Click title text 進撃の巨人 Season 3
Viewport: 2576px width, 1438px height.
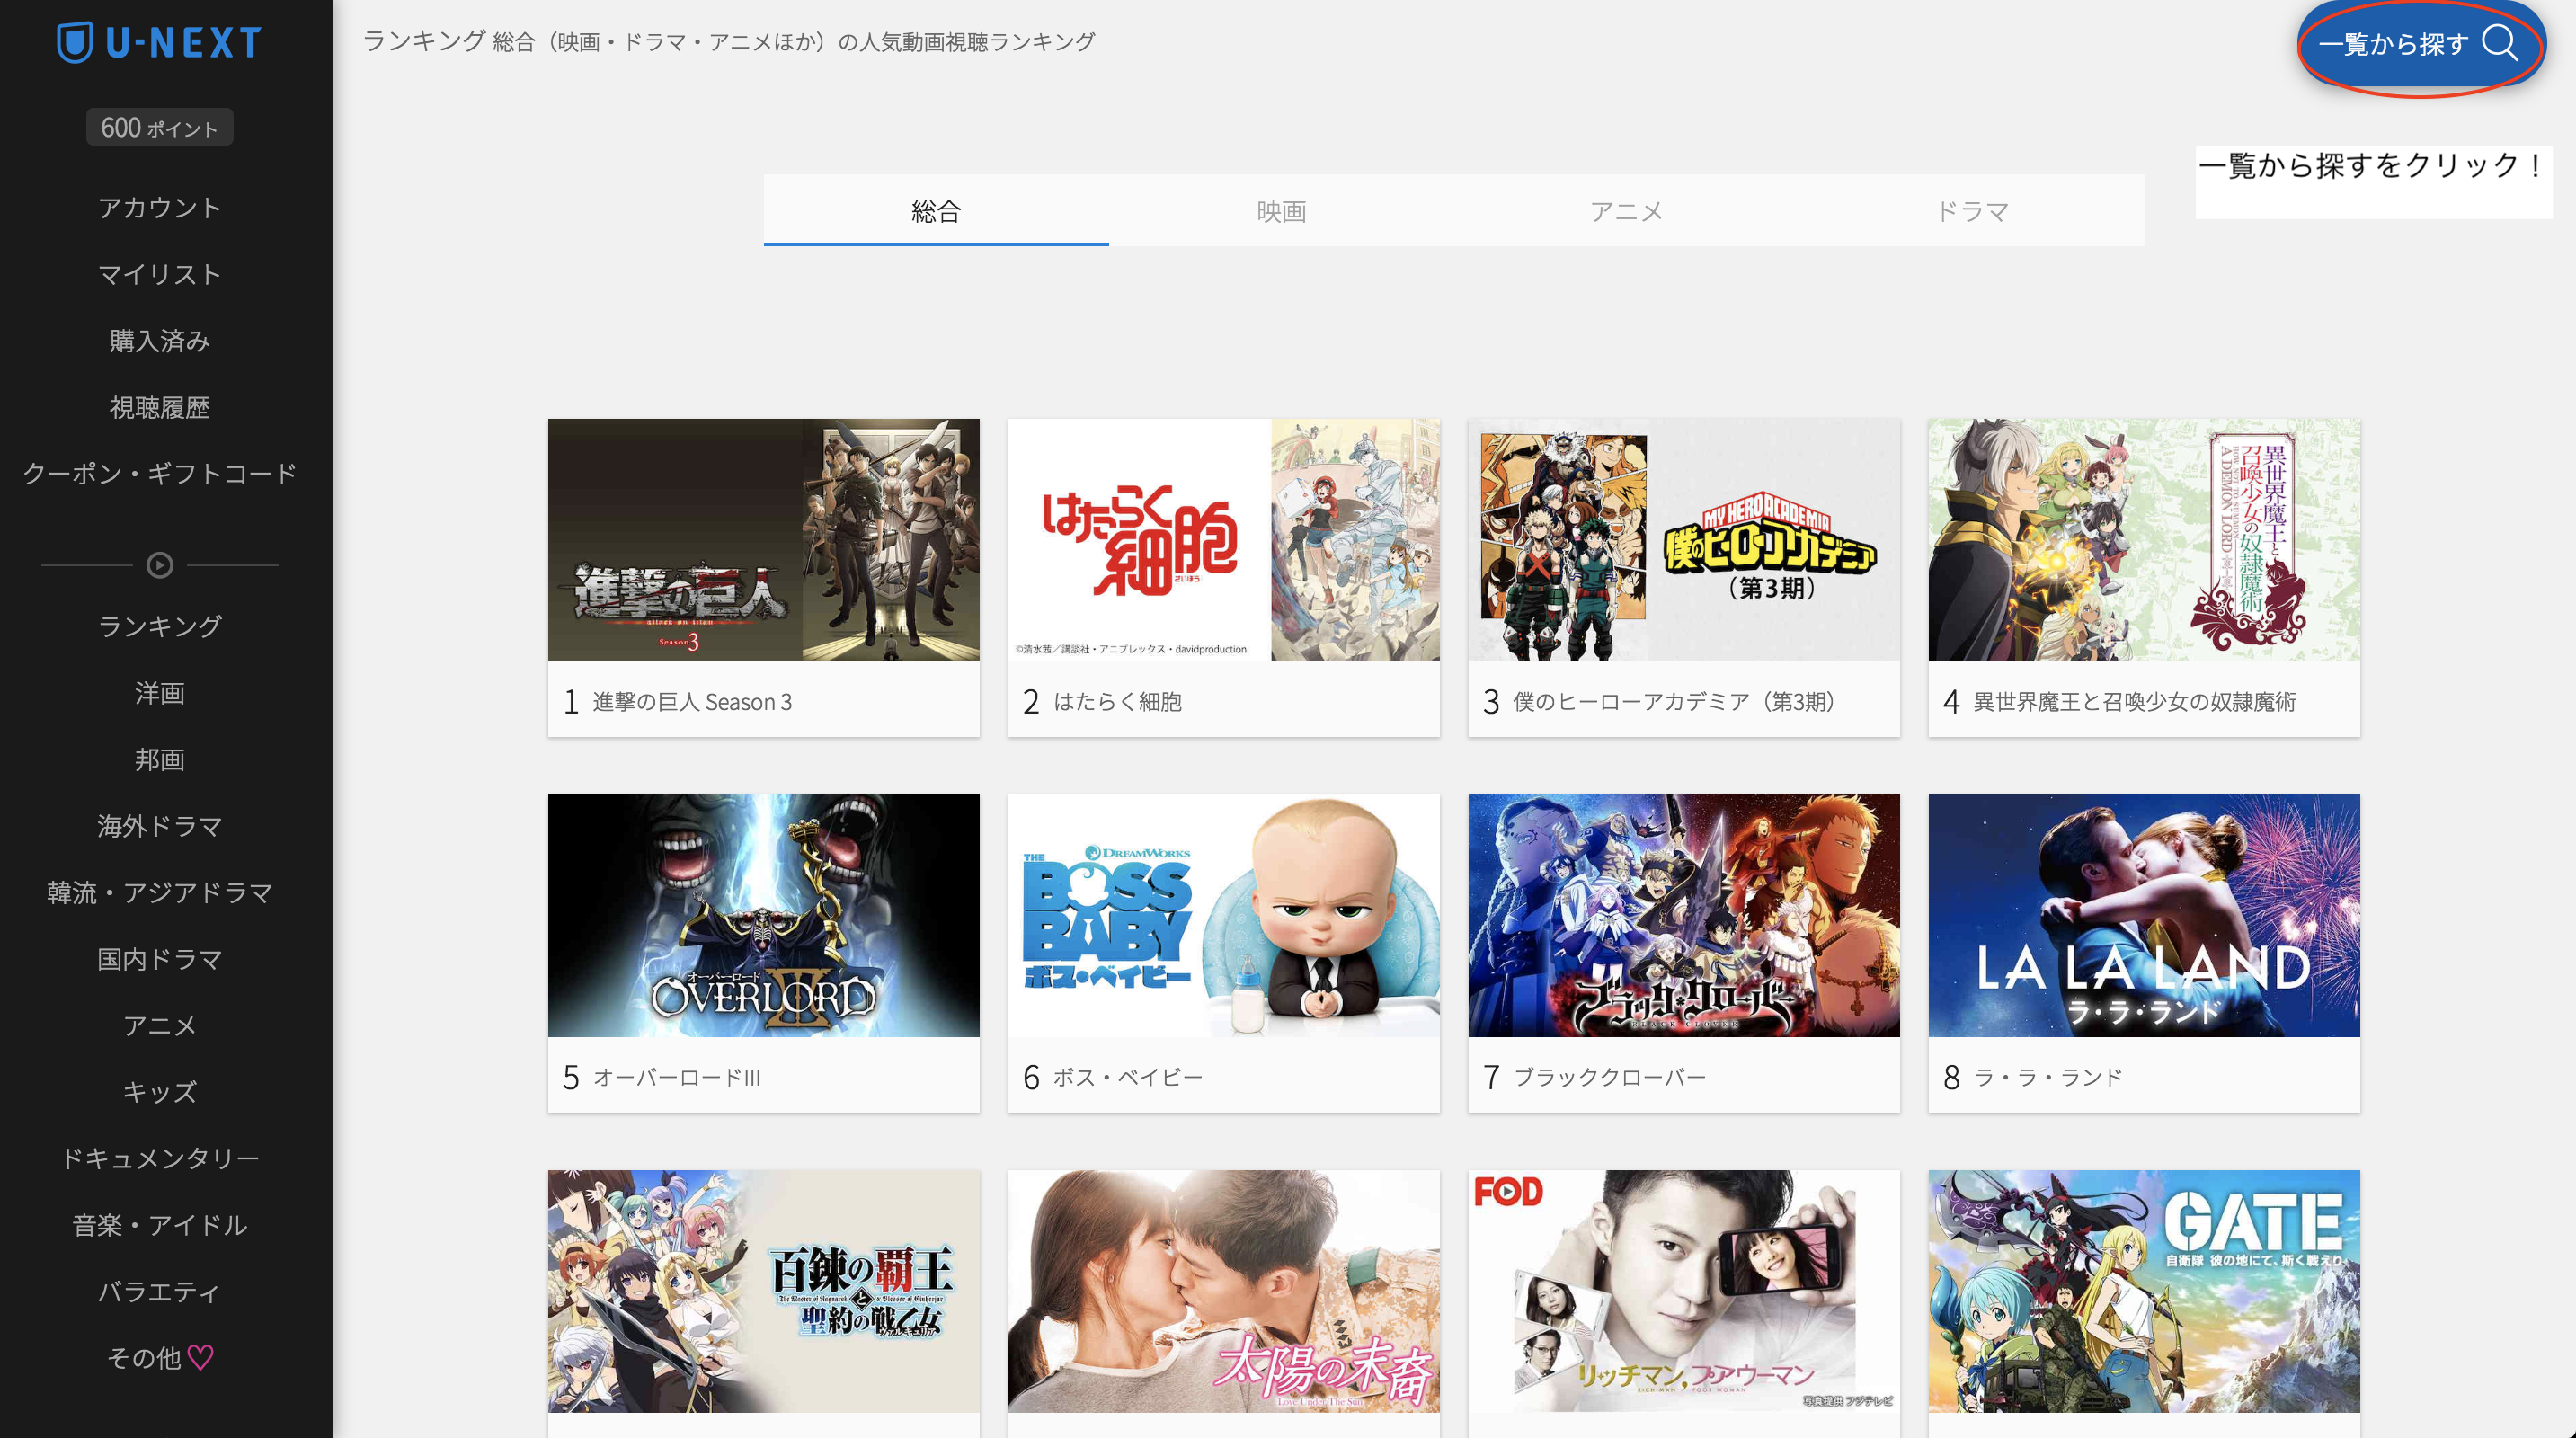pos(692,702)
